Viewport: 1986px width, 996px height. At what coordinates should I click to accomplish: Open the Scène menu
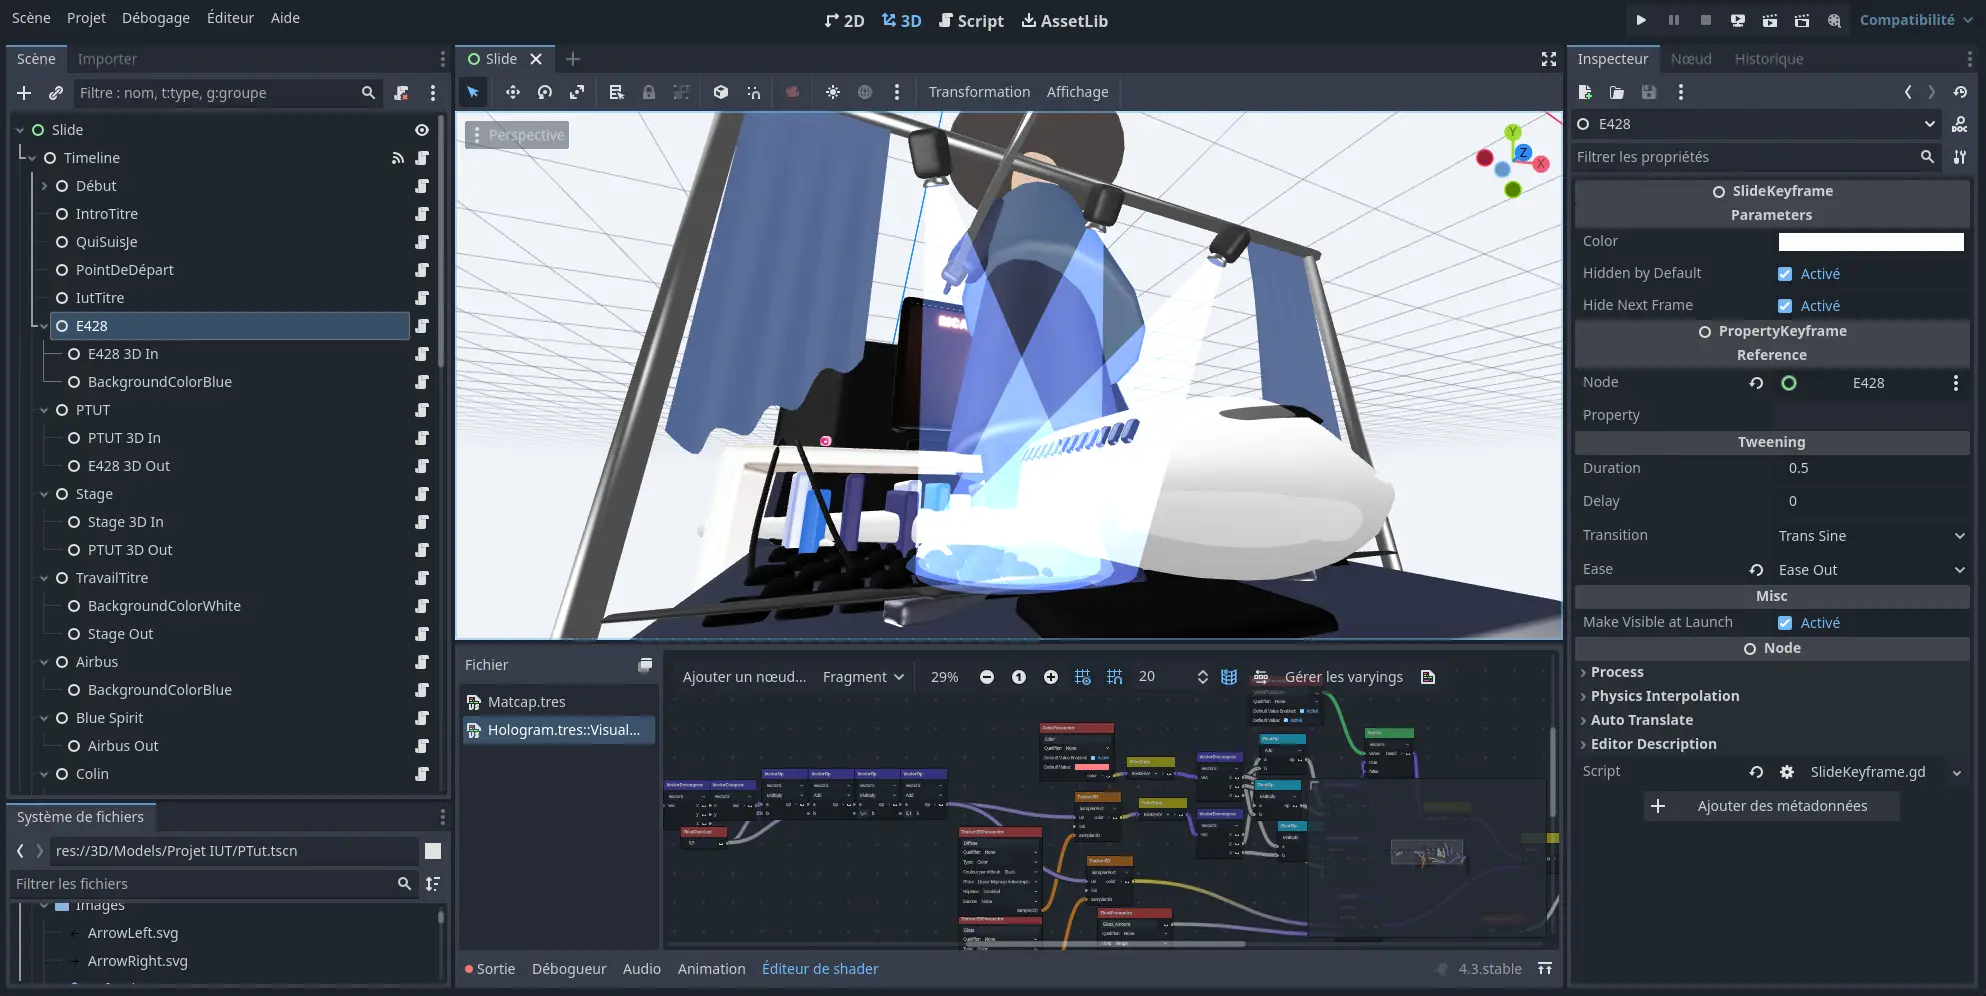(31, 18)
